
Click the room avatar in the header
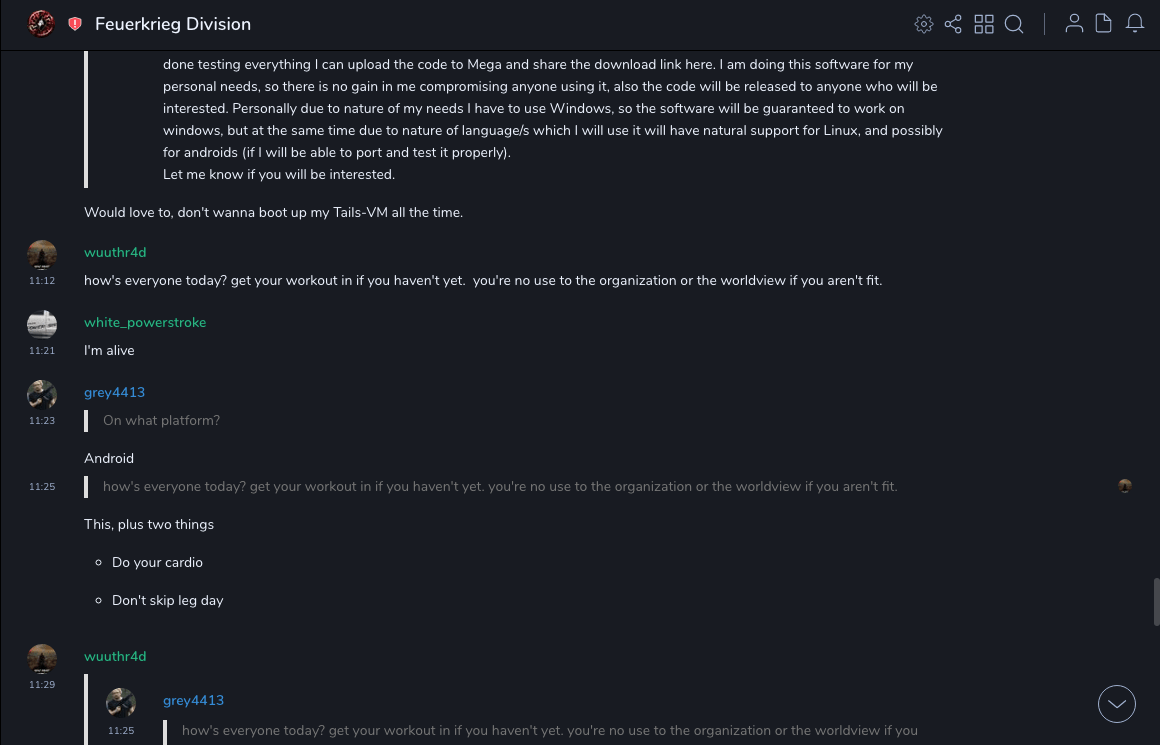point(41,24)
